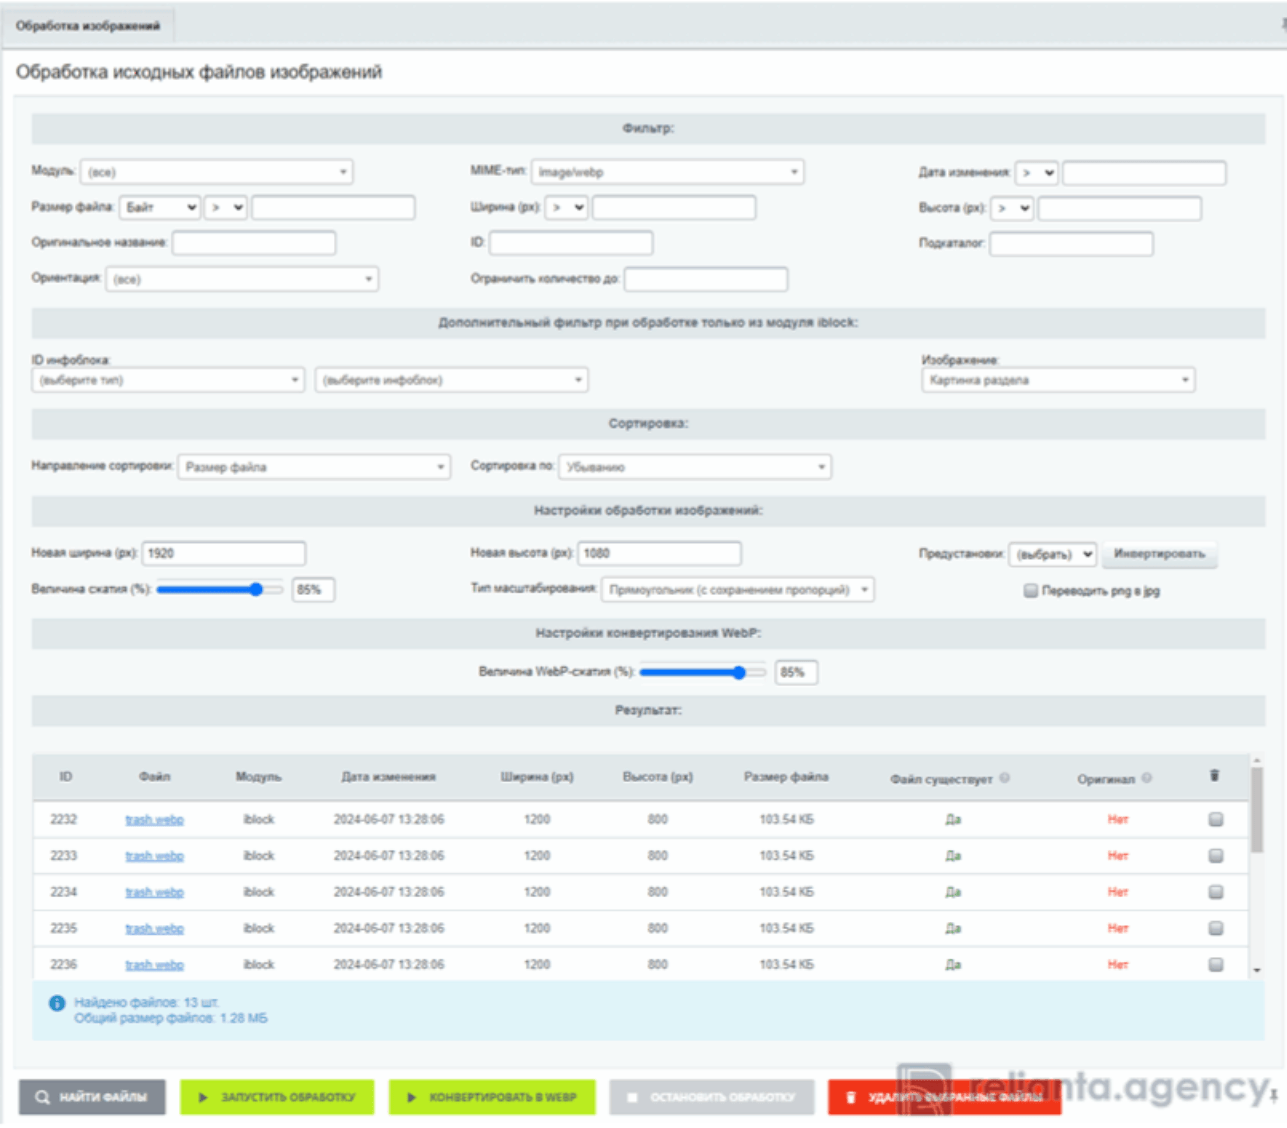Click the Новая ширина input field

click(x=224, y=553)
